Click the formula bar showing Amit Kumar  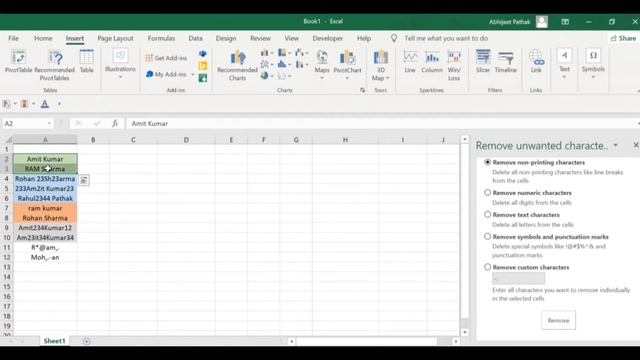click(382, 123)
